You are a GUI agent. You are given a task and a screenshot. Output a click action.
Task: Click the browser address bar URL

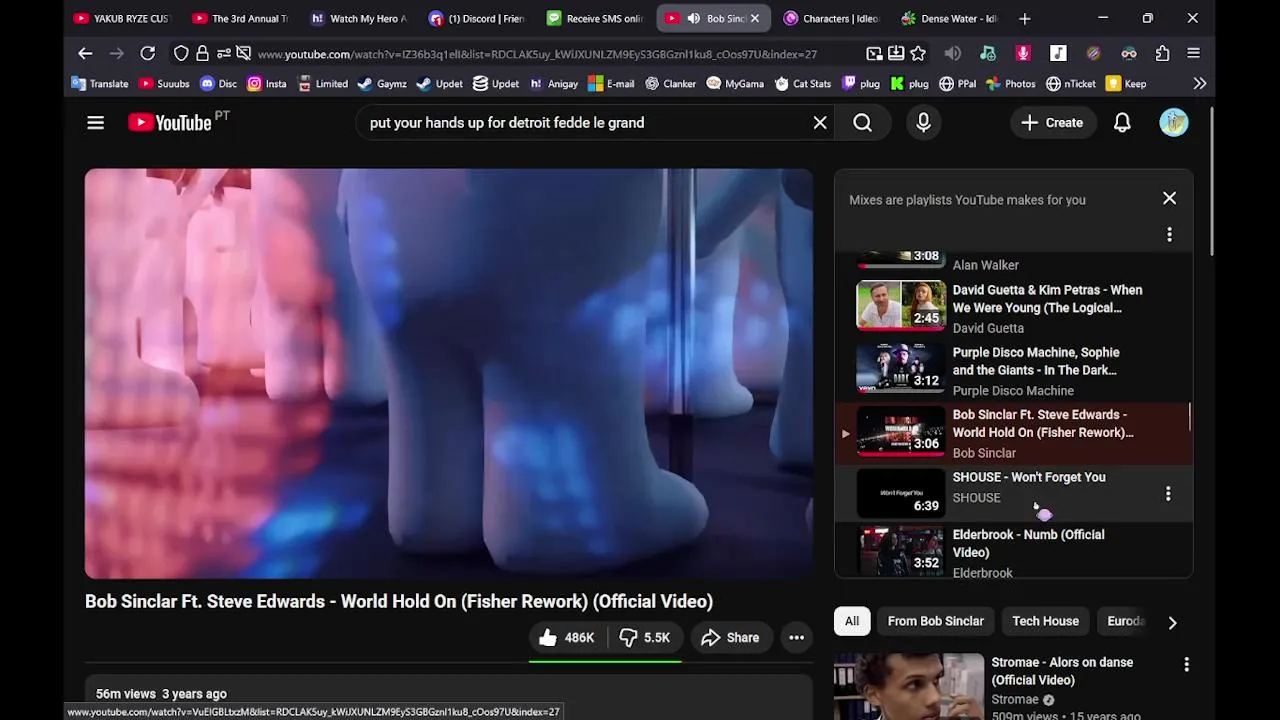(537, 54)
